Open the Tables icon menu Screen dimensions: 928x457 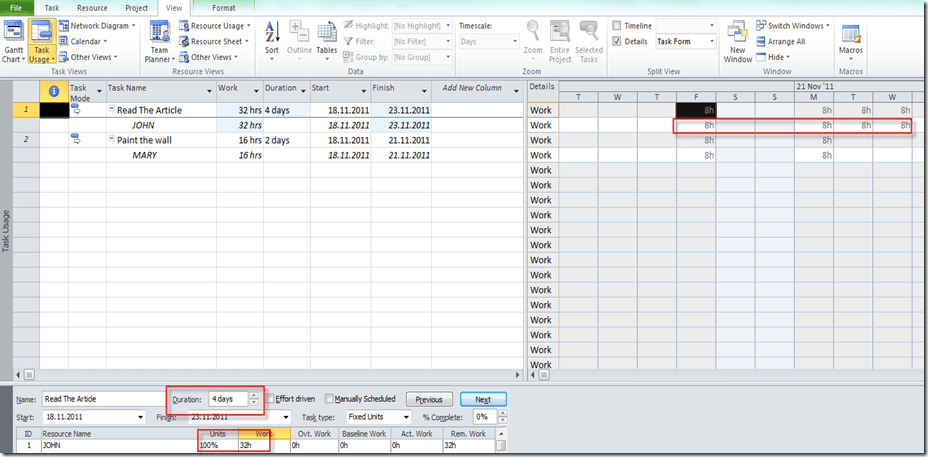[x=327, y=36]
